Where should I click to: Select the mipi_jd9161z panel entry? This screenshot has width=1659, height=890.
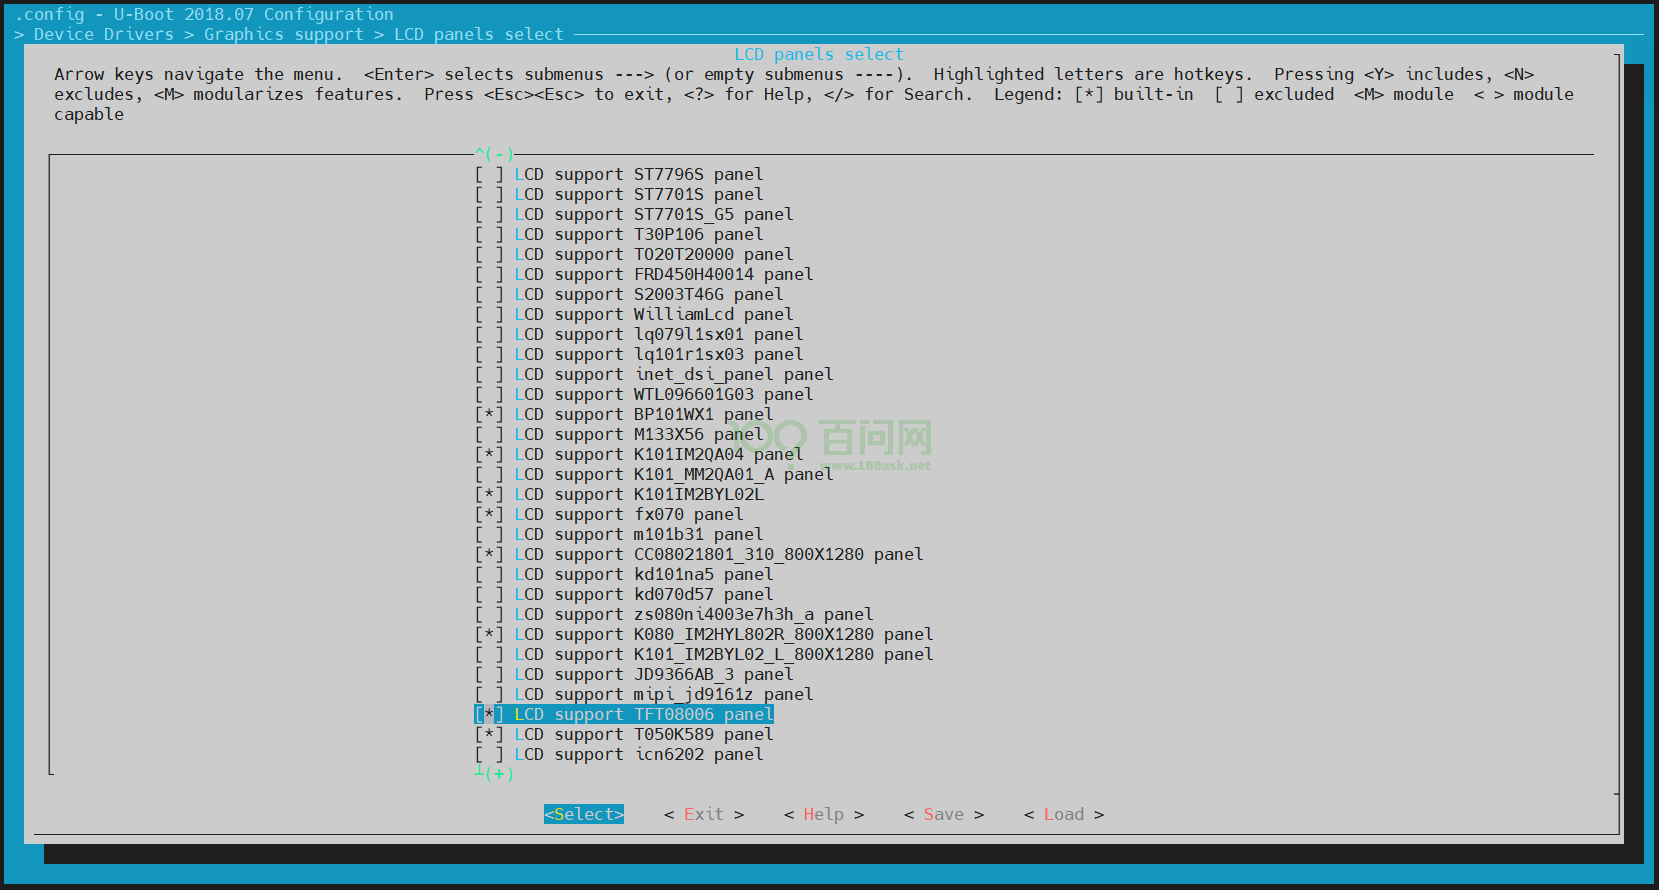tap(663, 695)
